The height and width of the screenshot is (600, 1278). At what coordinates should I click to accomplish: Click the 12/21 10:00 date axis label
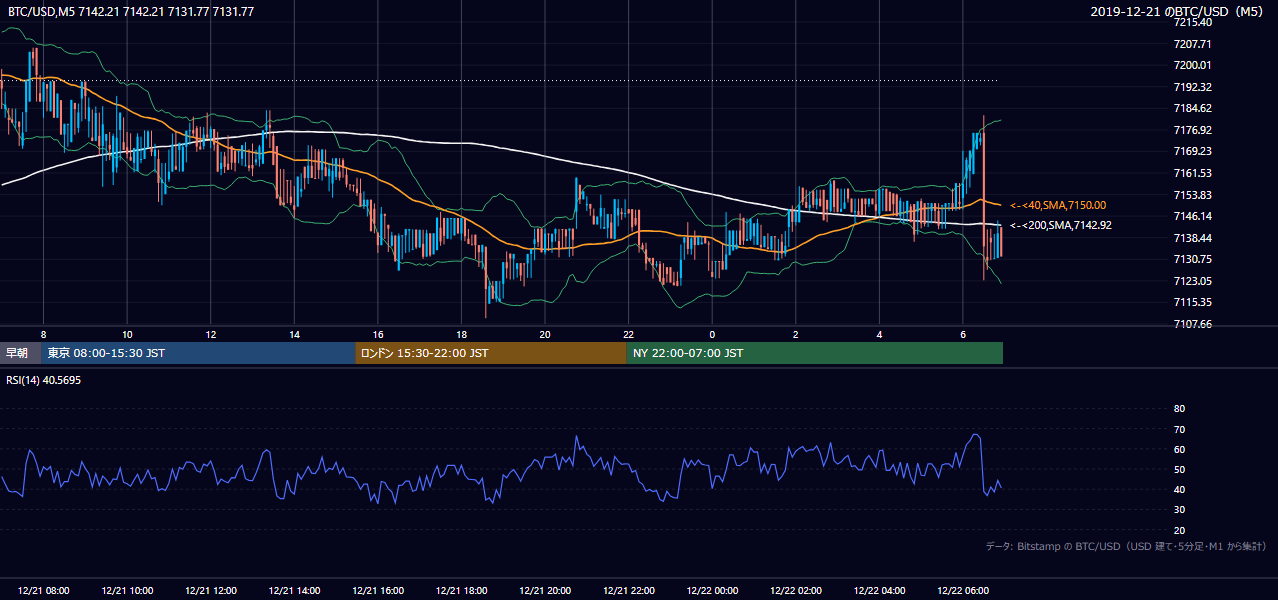pos(127,591)
